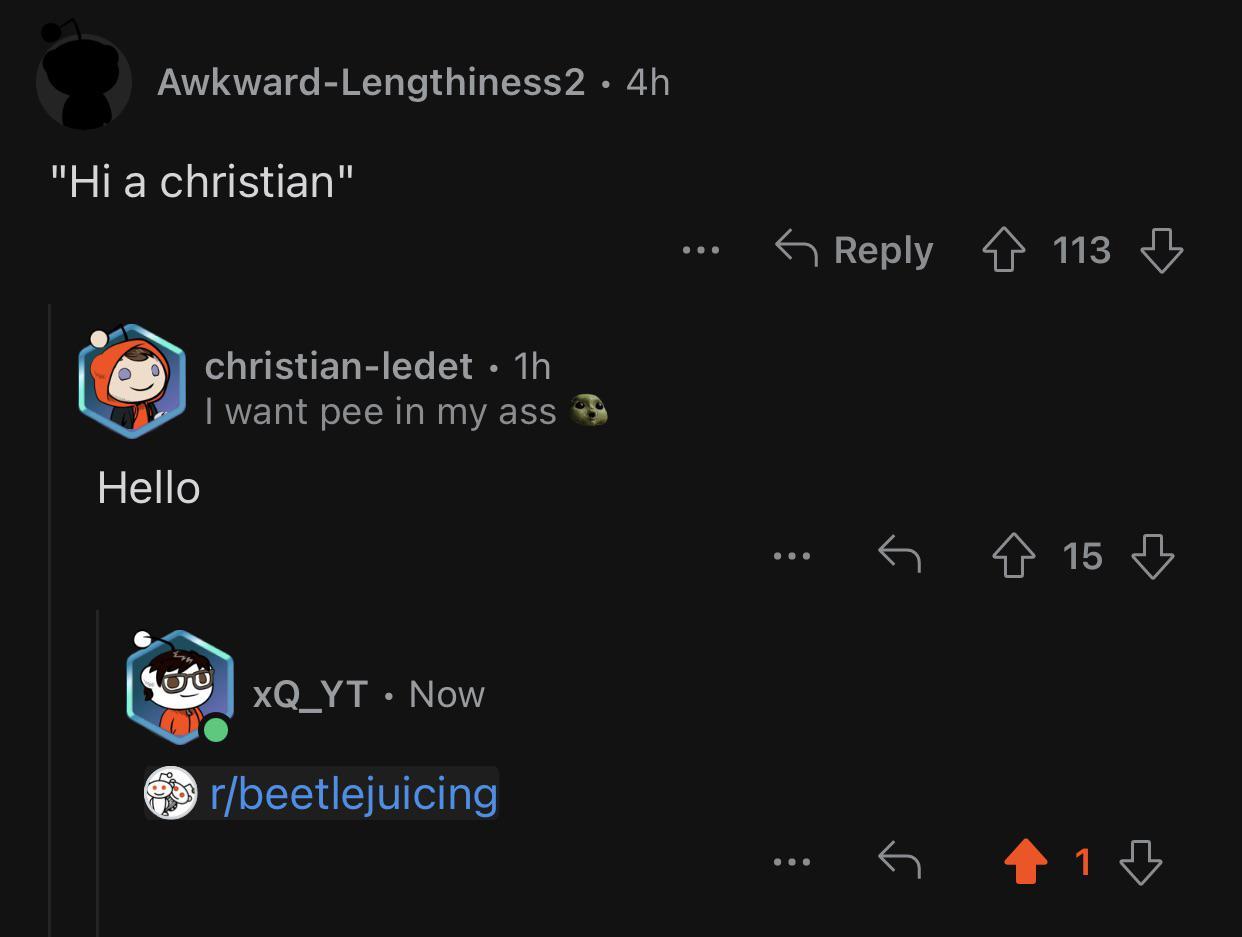
Task: Click the thread line next to nested replies
Action: 52,600
